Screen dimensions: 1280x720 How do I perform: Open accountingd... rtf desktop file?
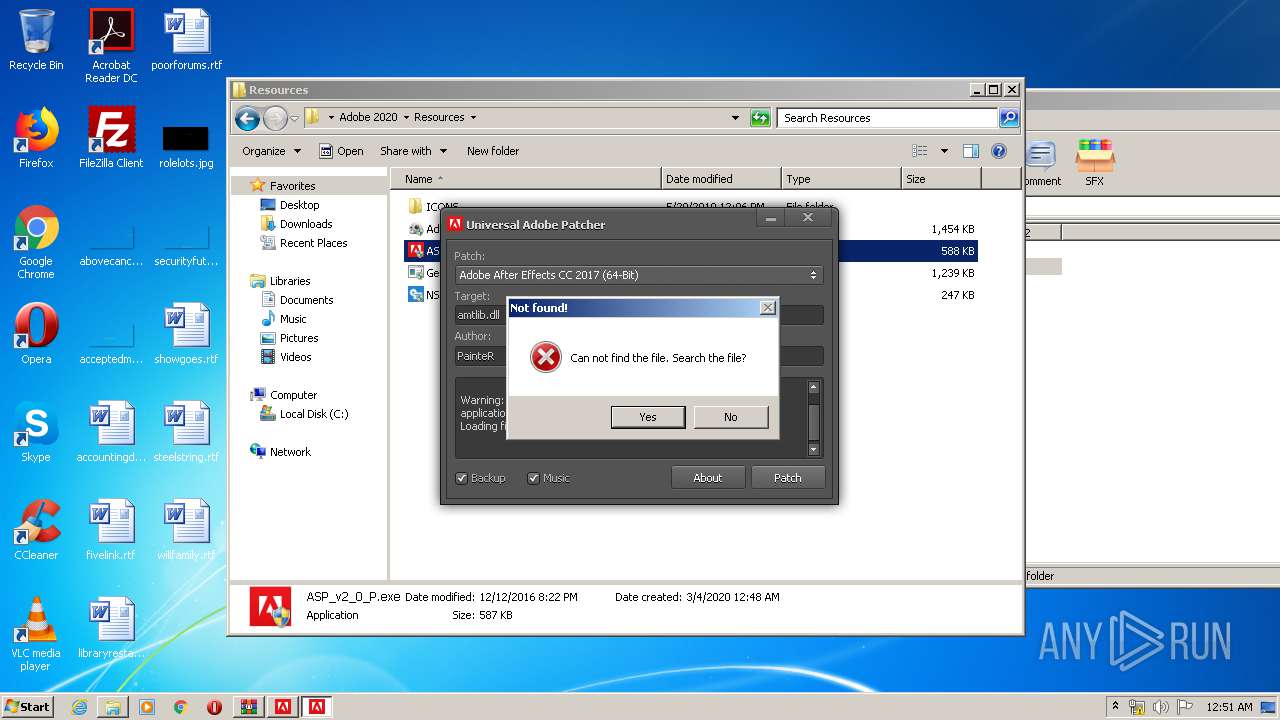pos(111,432)
